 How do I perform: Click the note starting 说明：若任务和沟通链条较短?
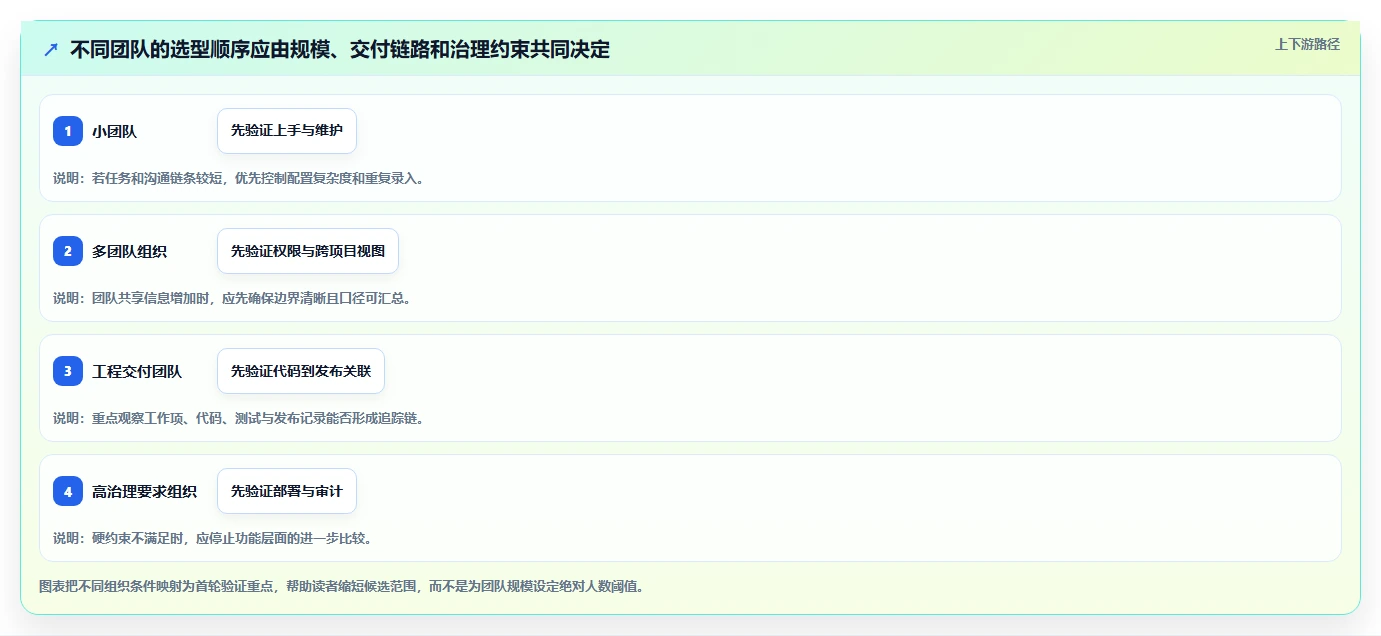(x=238, y=178)
